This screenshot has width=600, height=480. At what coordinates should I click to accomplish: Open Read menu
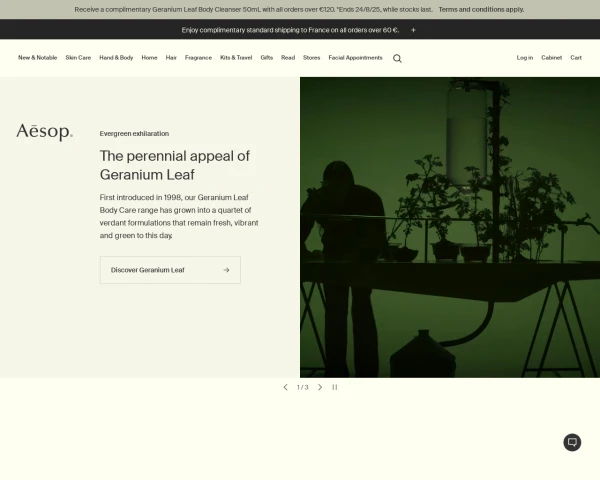point(288,58)
